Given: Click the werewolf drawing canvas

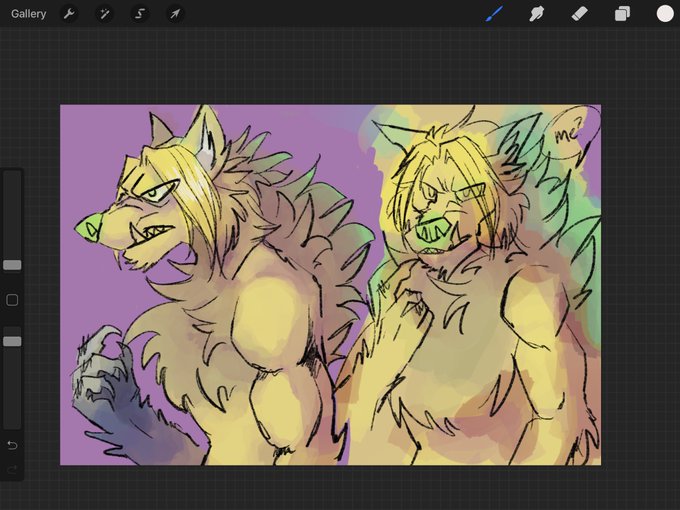Looking at the screenshot, I should [330, 284].
